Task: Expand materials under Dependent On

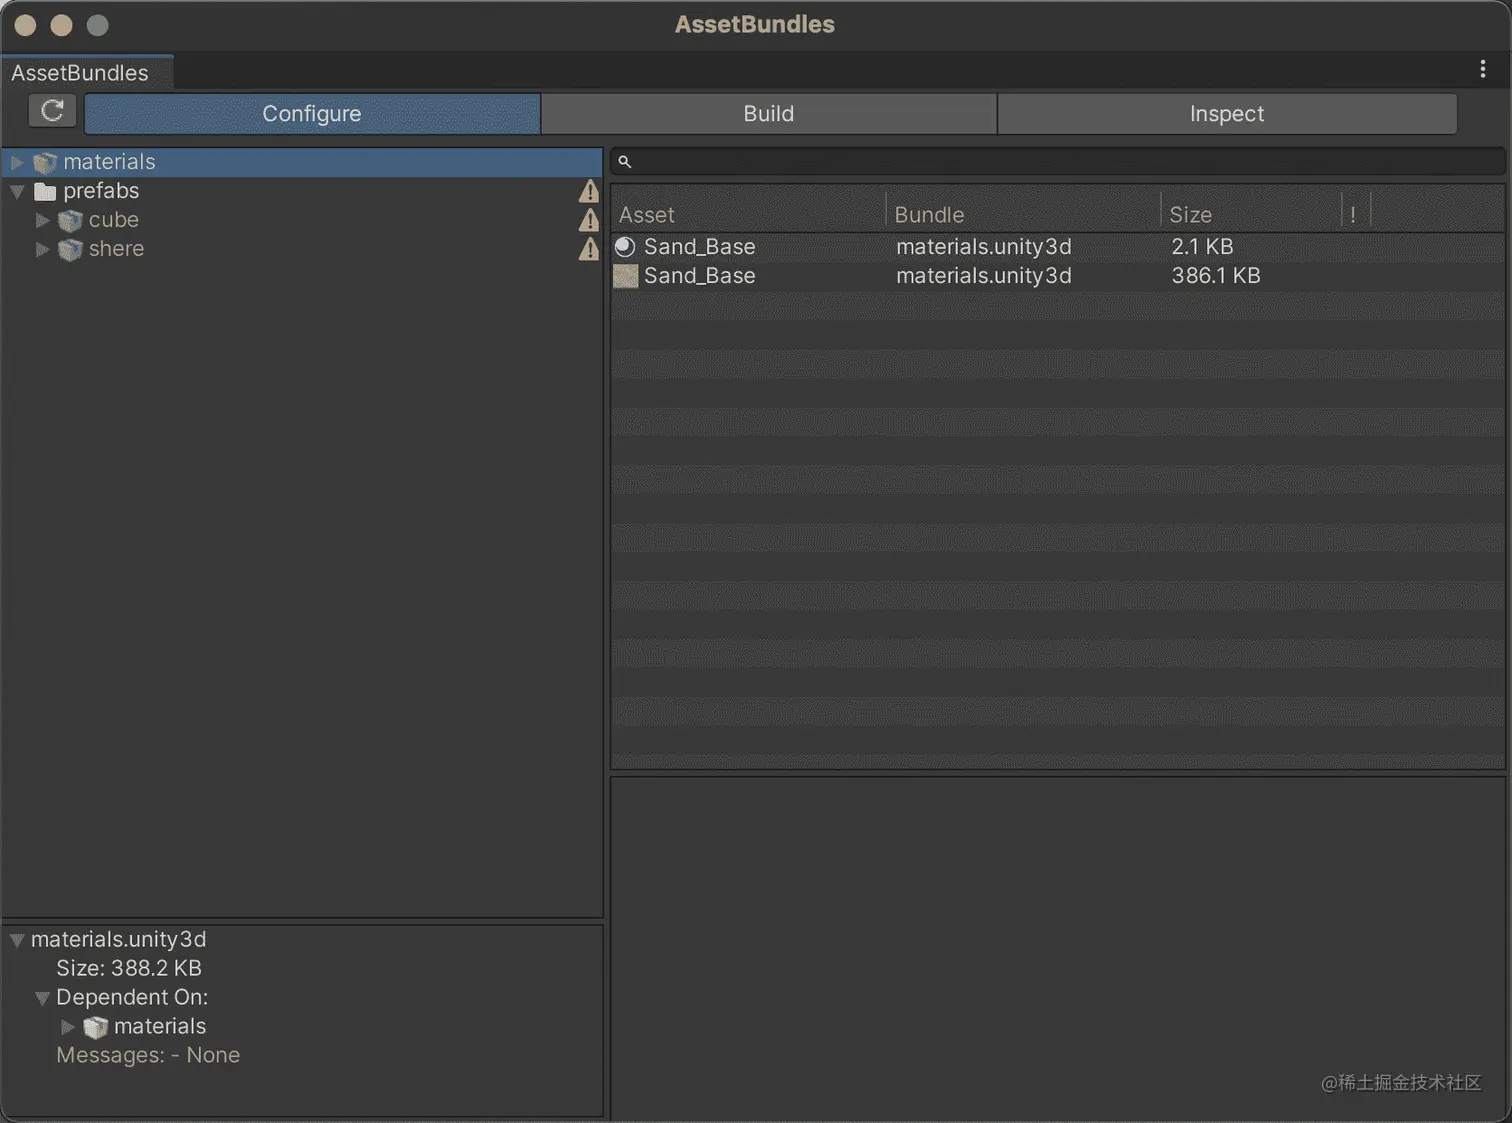Action: coord(68,1027)
